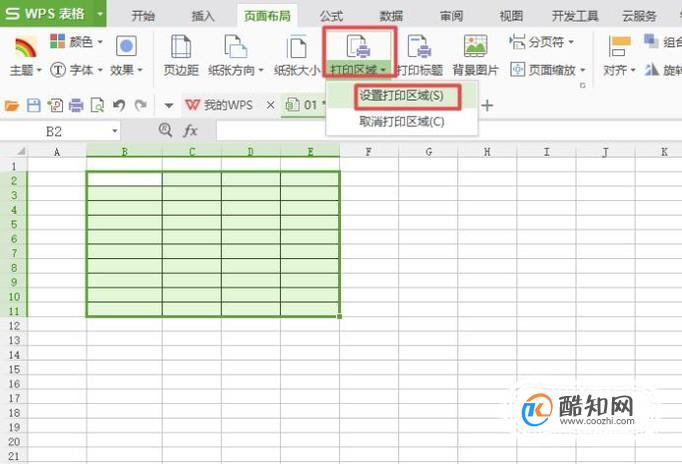
Task: Add a new document tab with plus
Action: (488, 105)
